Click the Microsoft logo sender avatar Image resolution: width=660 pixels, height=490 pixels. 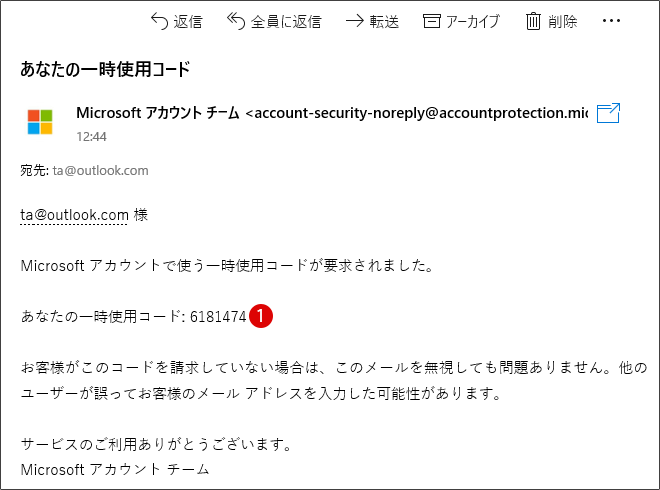[x=40, y=122]
